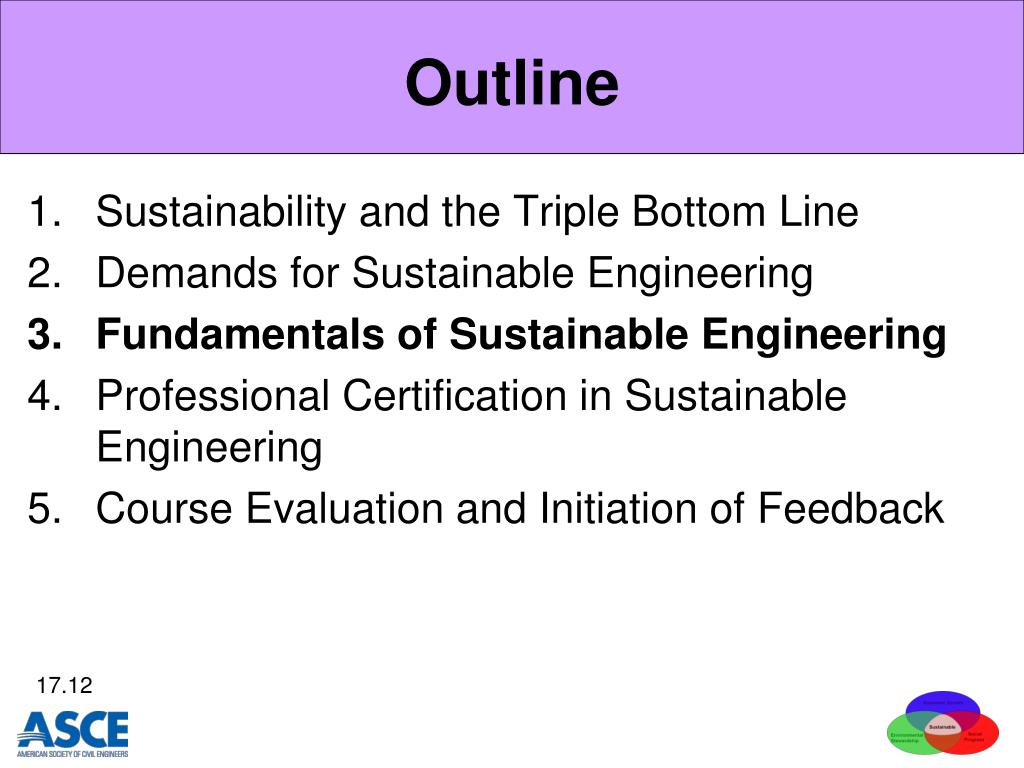1024x768 pixels.
Task: Select 'Sustainability and the Triple Bottom Line'
Action: pyautogui.click(x=477, y=212)
